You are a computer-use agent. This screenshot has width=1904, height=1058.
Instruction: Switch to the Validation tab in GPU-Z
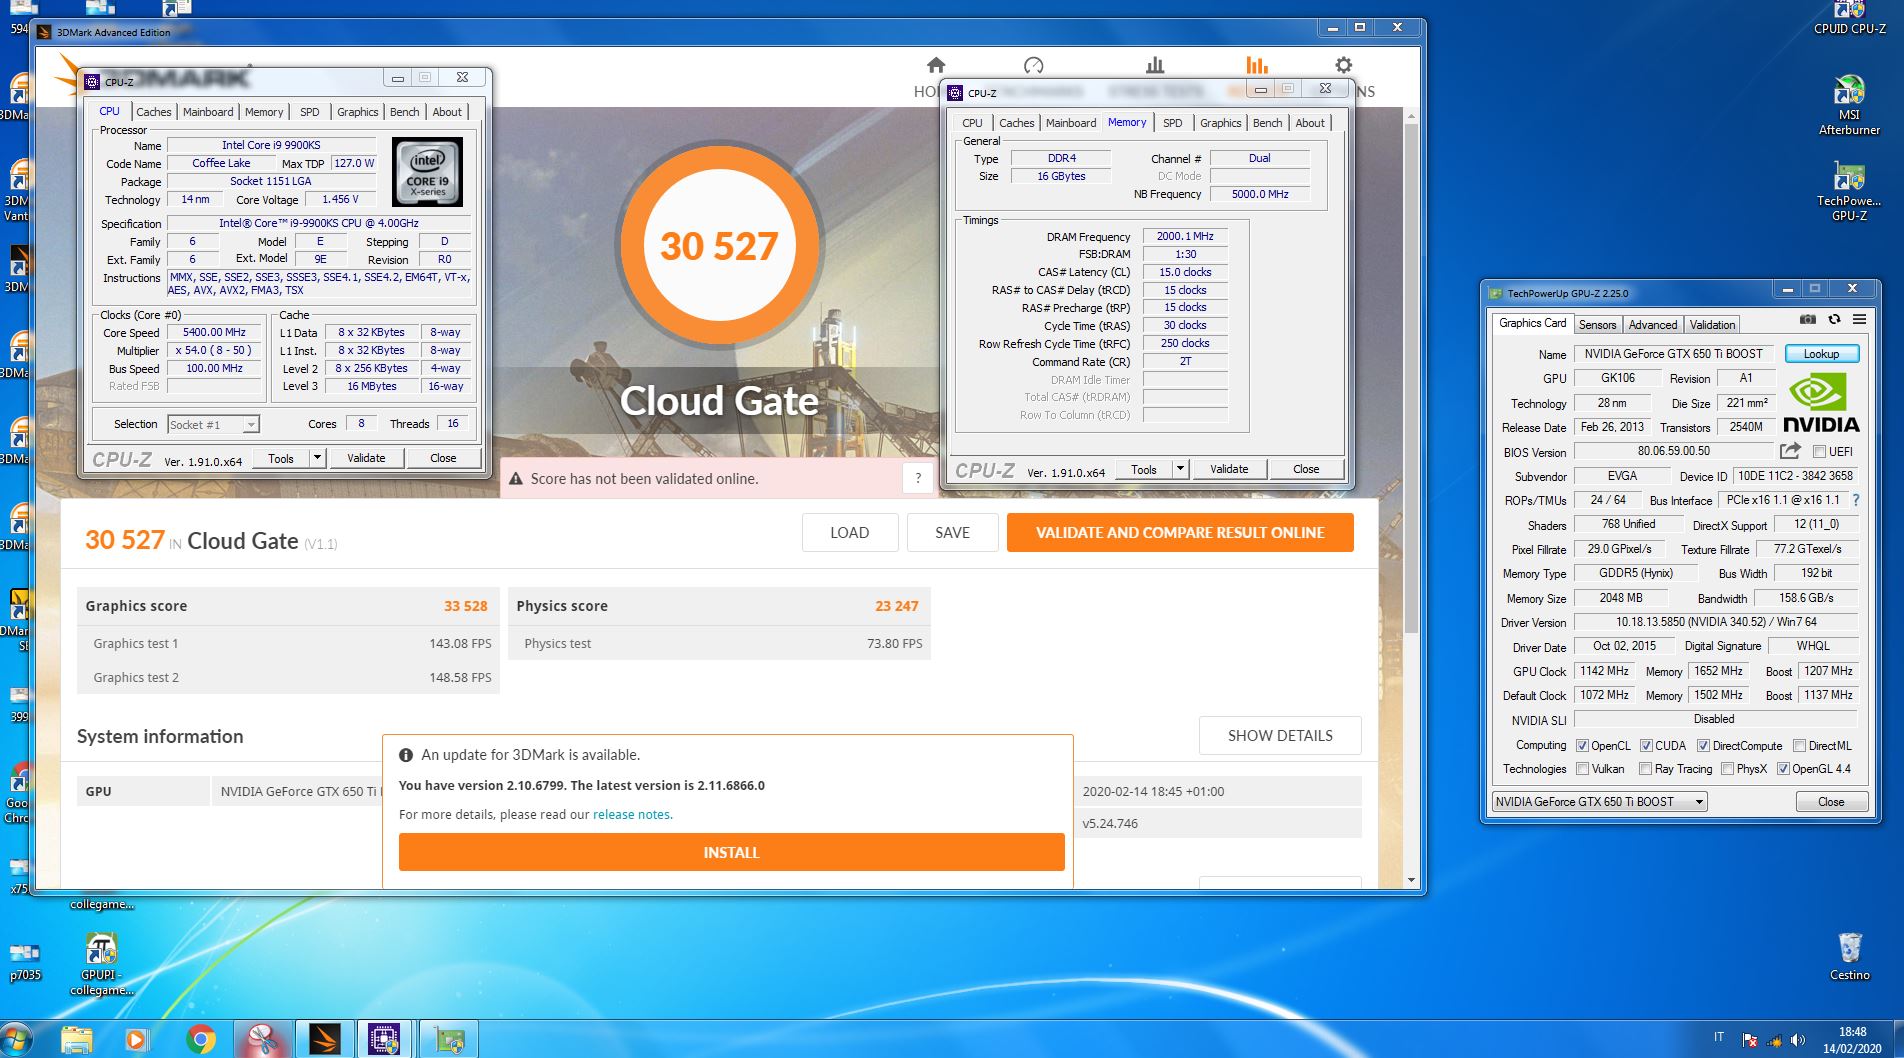click(x=1712, y=325)
